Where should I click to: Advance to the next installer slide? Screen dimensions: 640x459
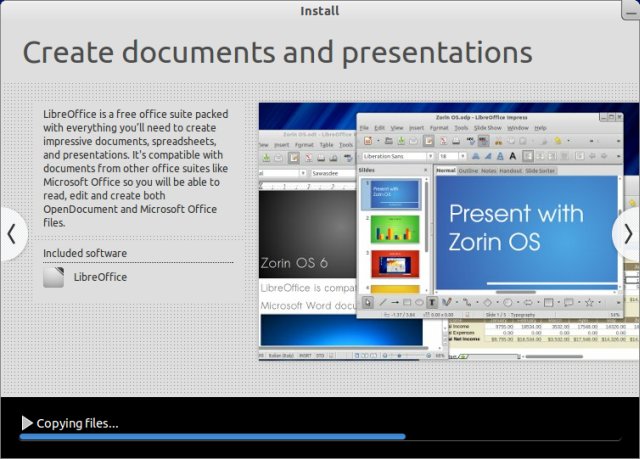coord(627,234)
